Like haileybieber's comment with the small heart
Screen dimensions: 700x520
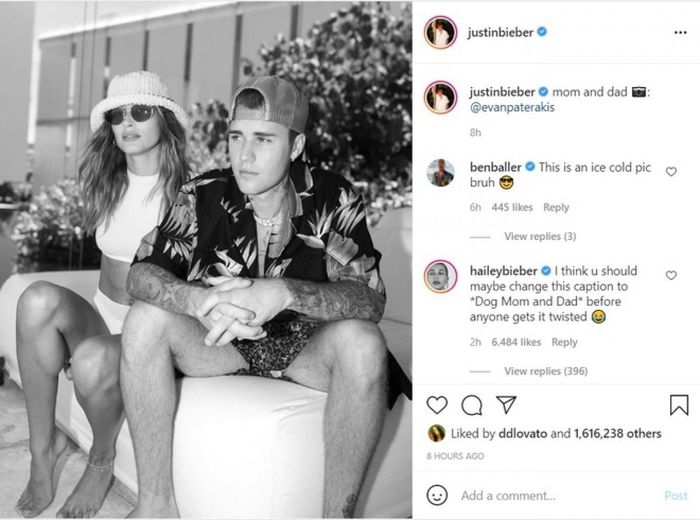[x=671, y=275]
